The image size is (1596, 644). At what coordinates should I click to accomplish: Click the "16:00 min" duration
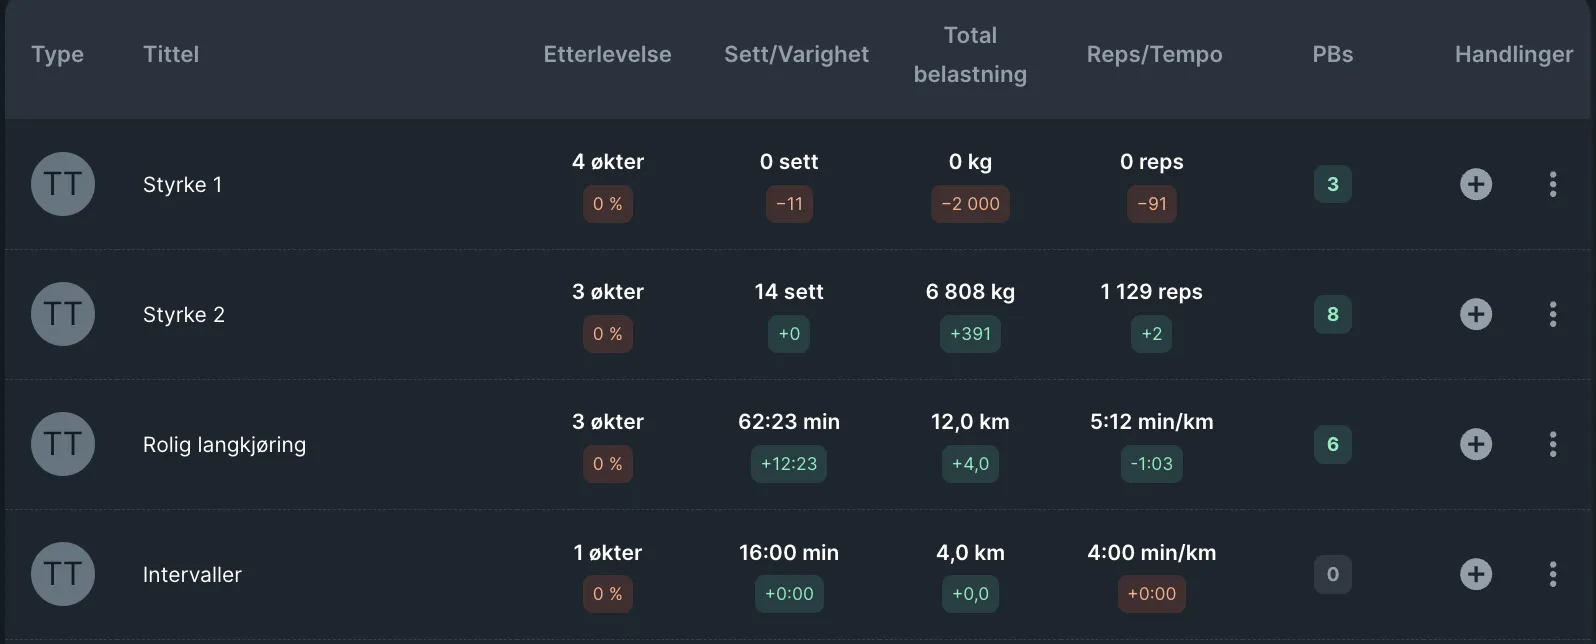click(x=789, y=552)
